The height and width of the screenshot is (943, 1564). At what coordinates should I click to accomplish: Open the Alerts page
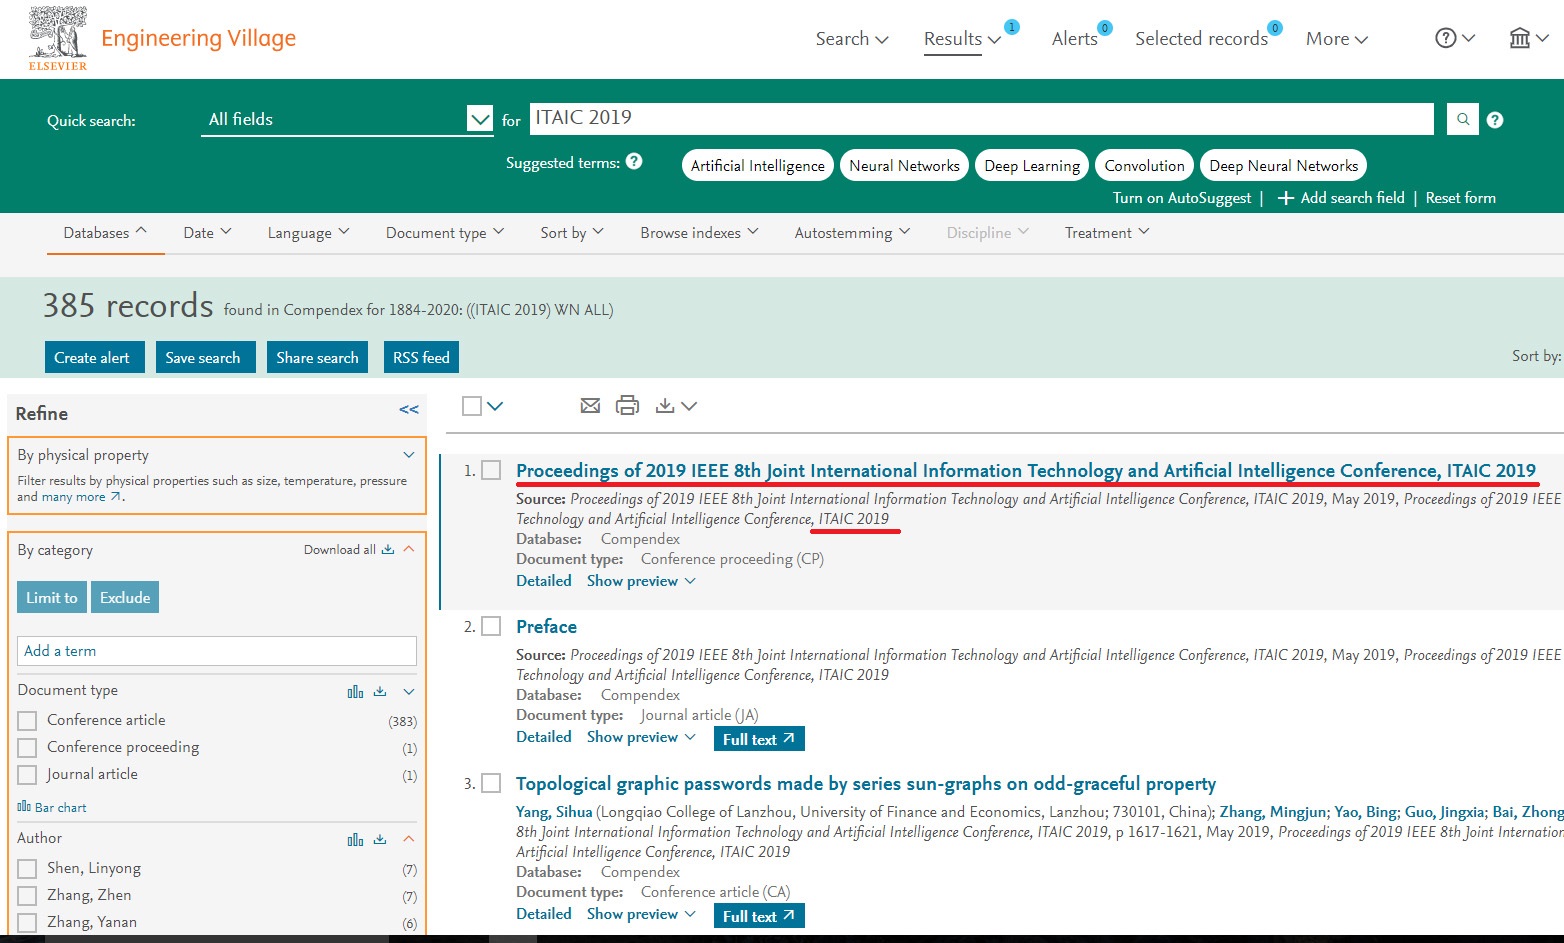click(x=1075, y=38)
